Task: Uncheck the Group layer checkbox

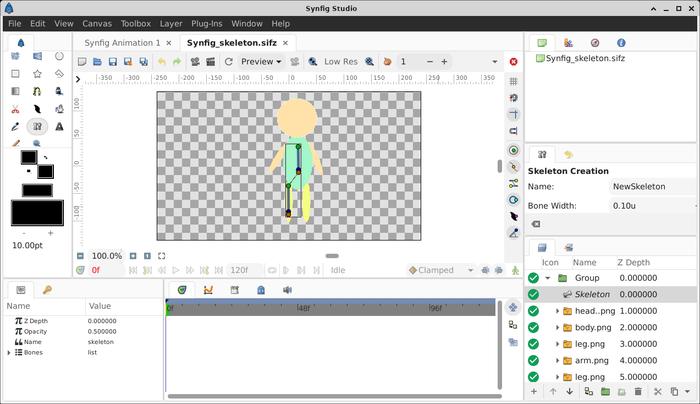Action: [x=533, y=278]
